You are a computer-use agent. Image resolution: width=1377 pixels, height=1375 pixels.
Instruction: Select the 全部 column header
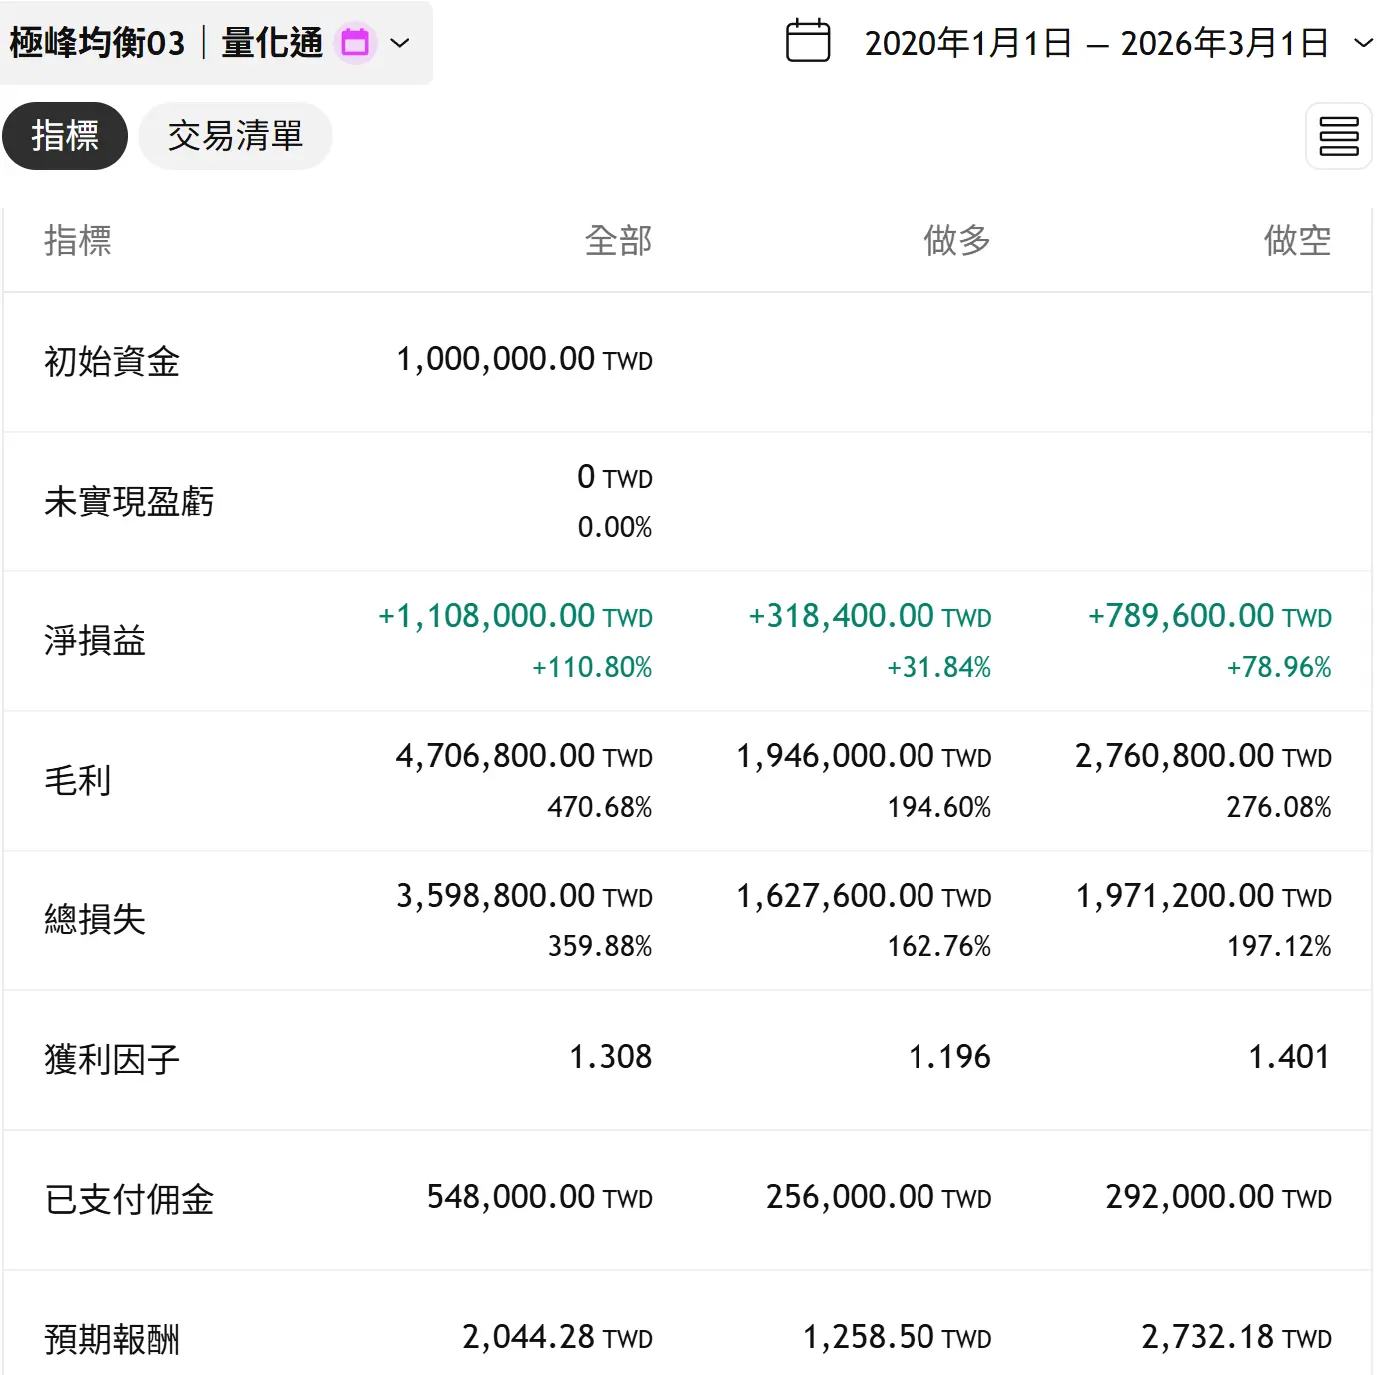618,241
